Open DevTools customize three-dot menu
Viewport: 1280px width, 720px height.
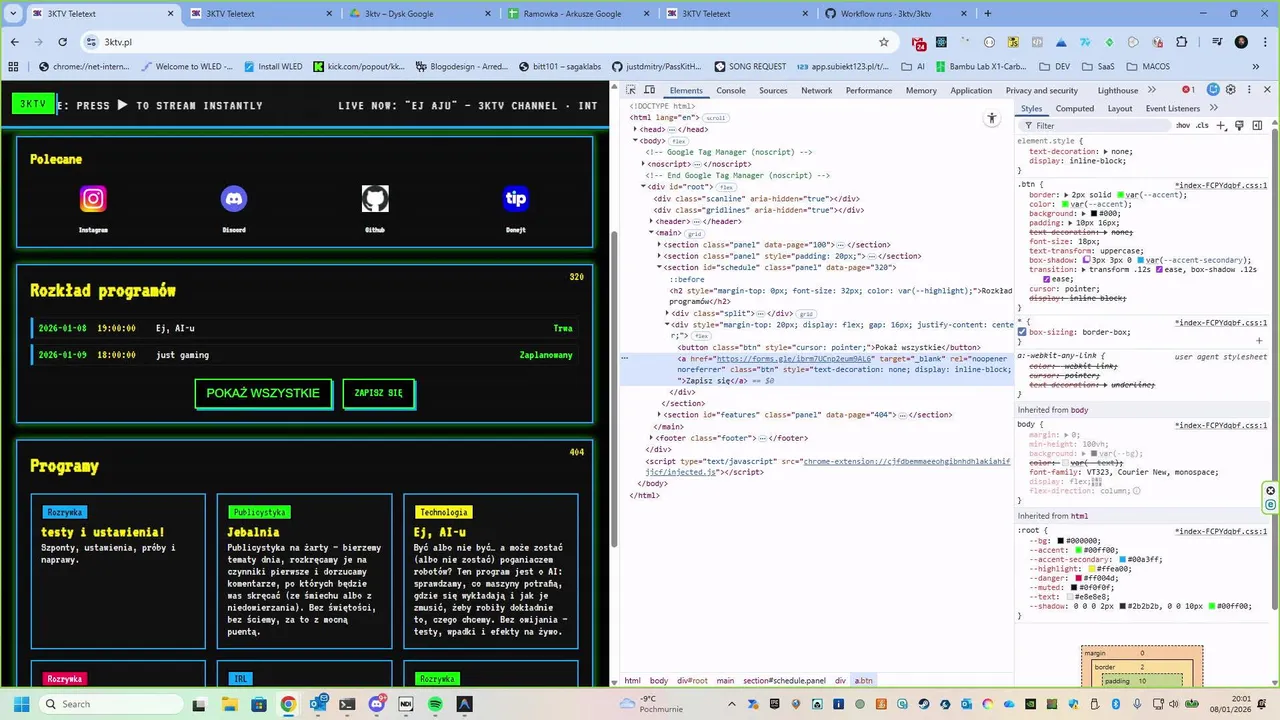(x=1248, y=90)
